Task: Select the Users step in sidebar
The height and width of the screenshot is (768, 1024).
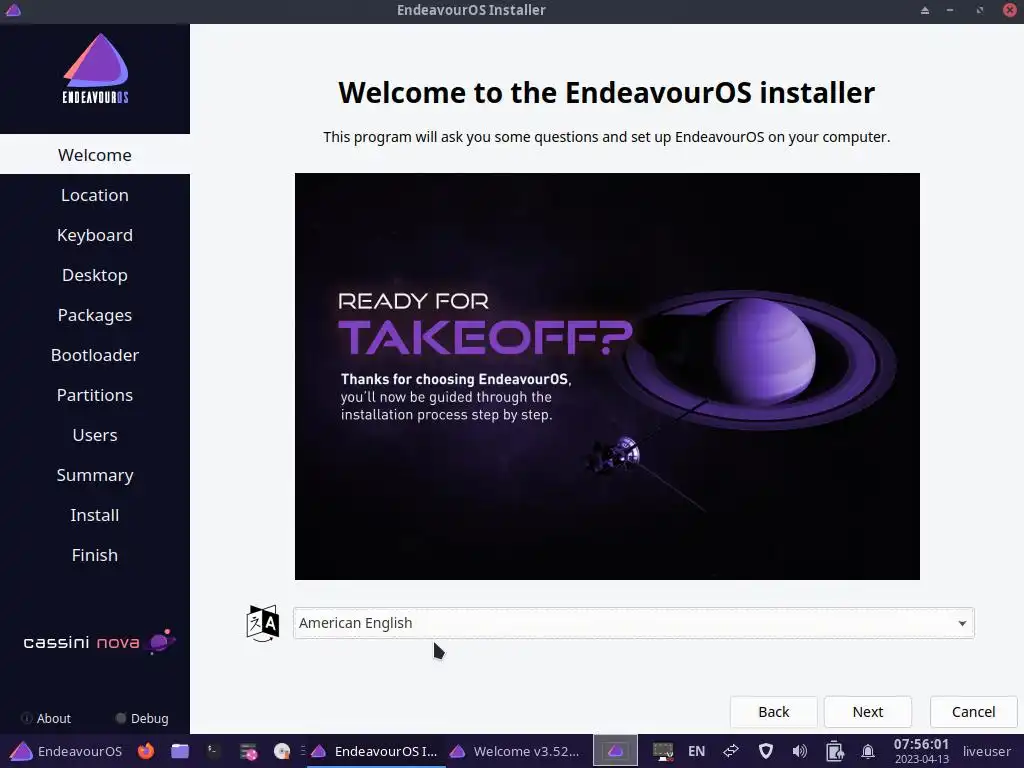Action: (95, 435)
